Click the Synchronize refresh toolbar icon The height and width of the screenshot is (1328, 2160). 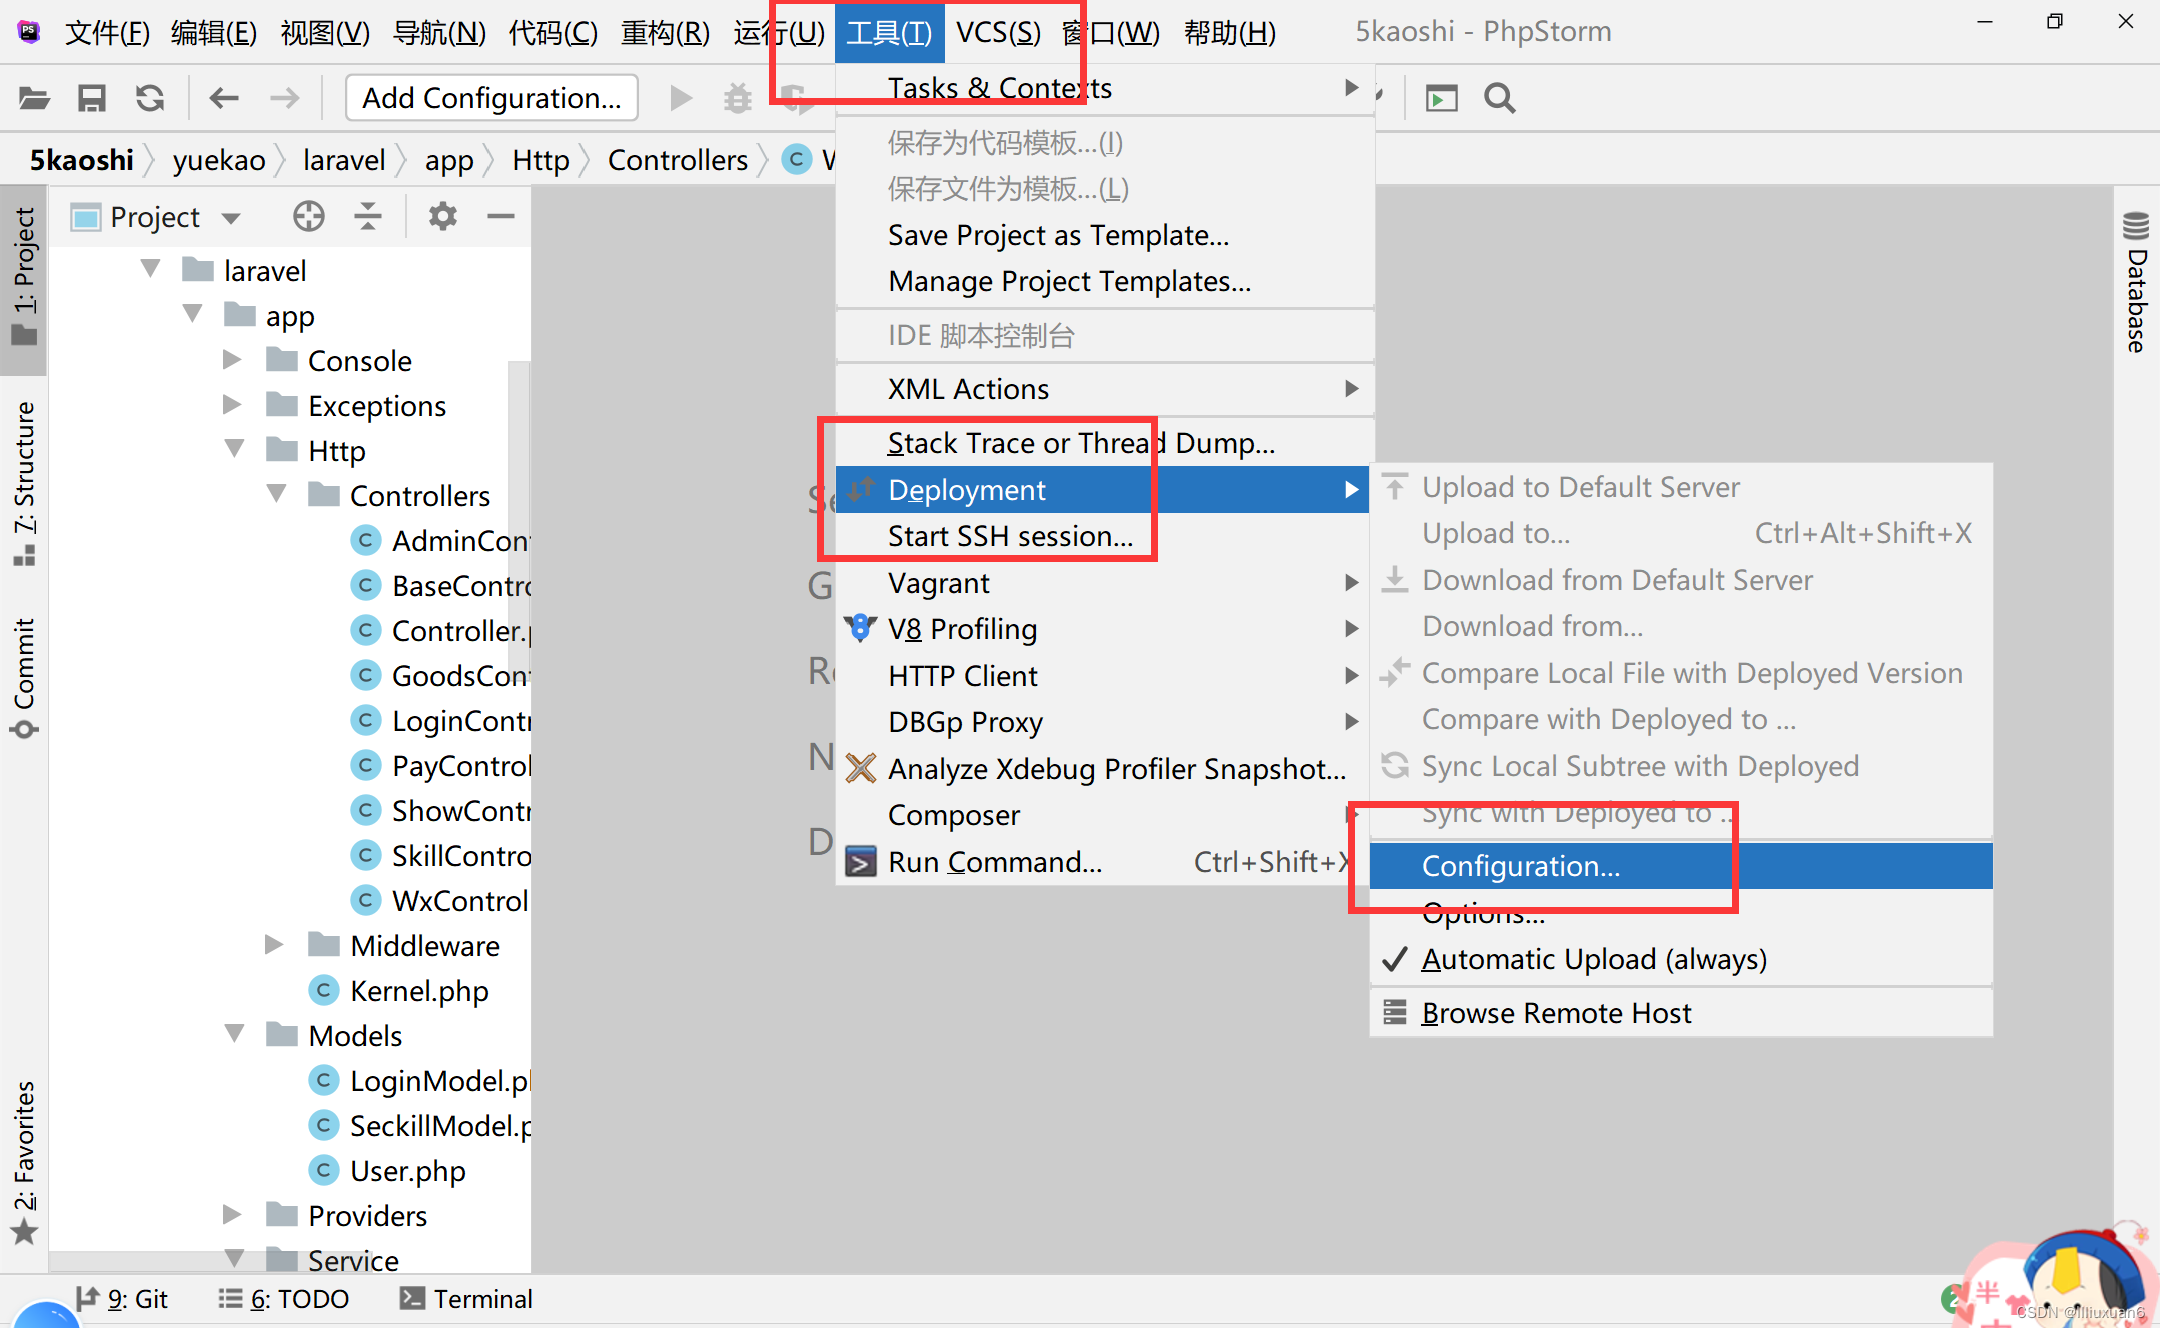click(150, 98)
